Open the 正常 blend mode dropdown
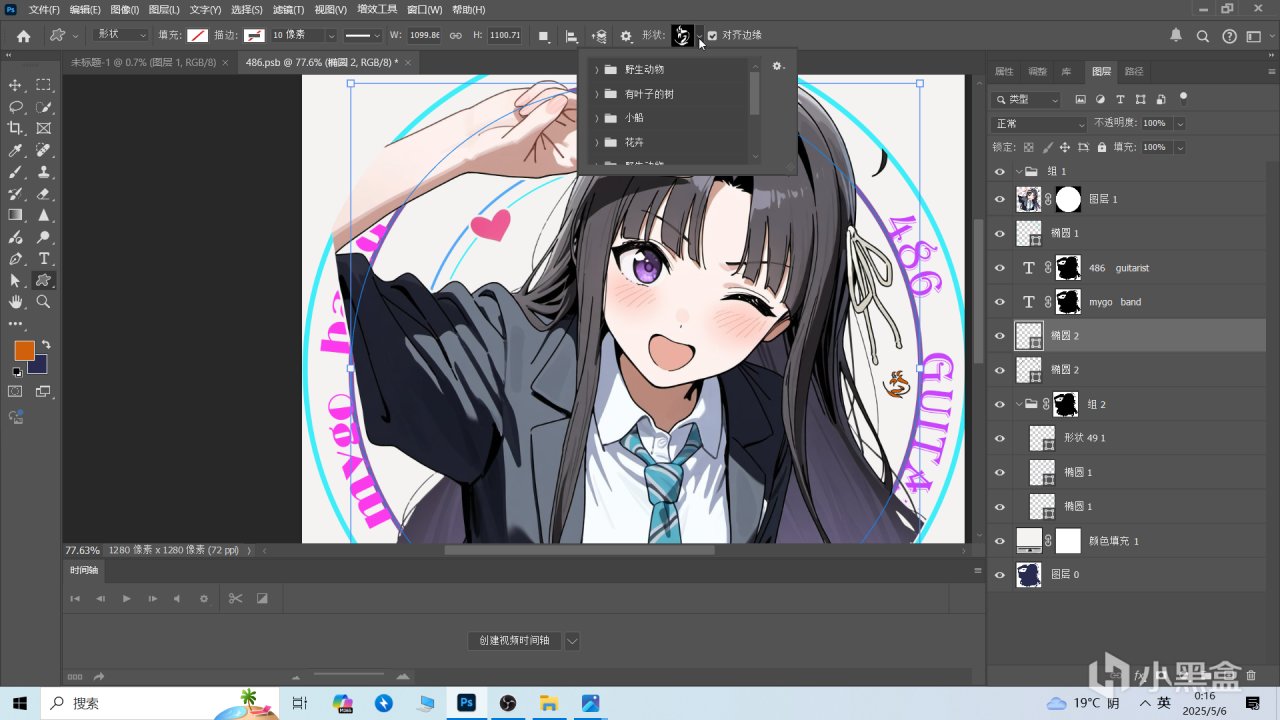The width and height of the screenshot is (1280, 720). click(1039, 124)
